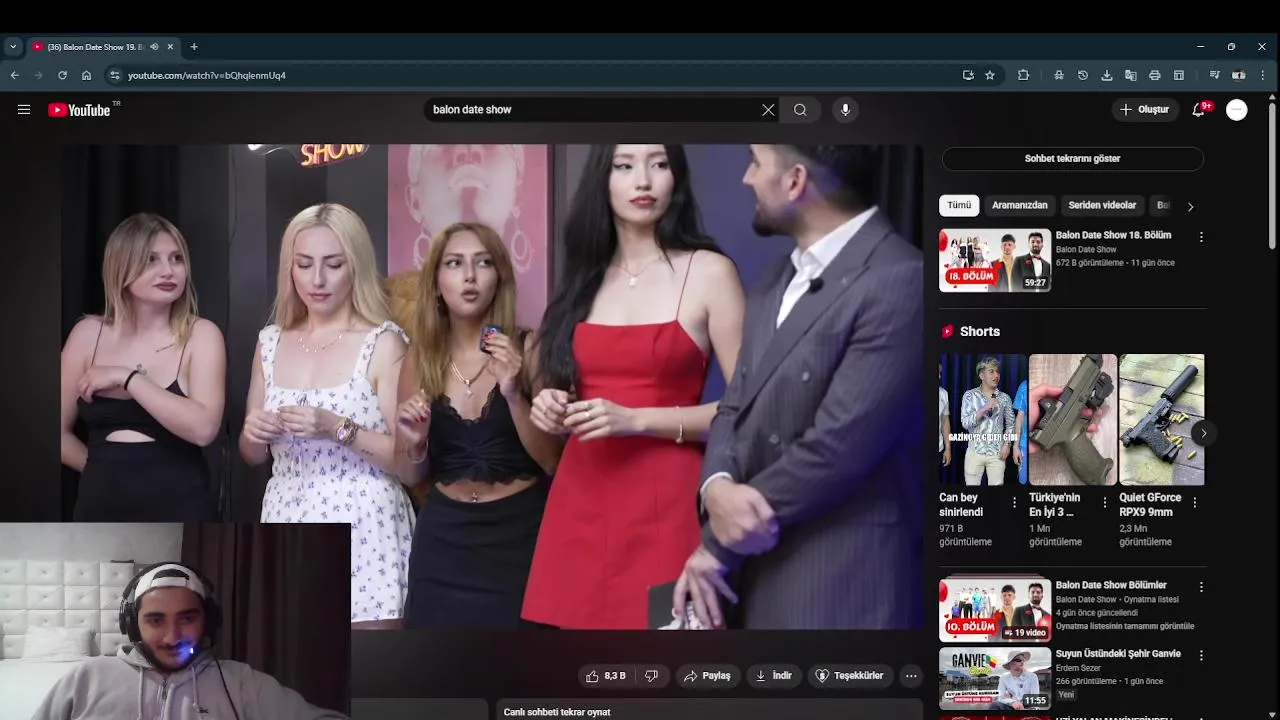
Task: Click the print toolbar icon
Action: point(1155,75)
